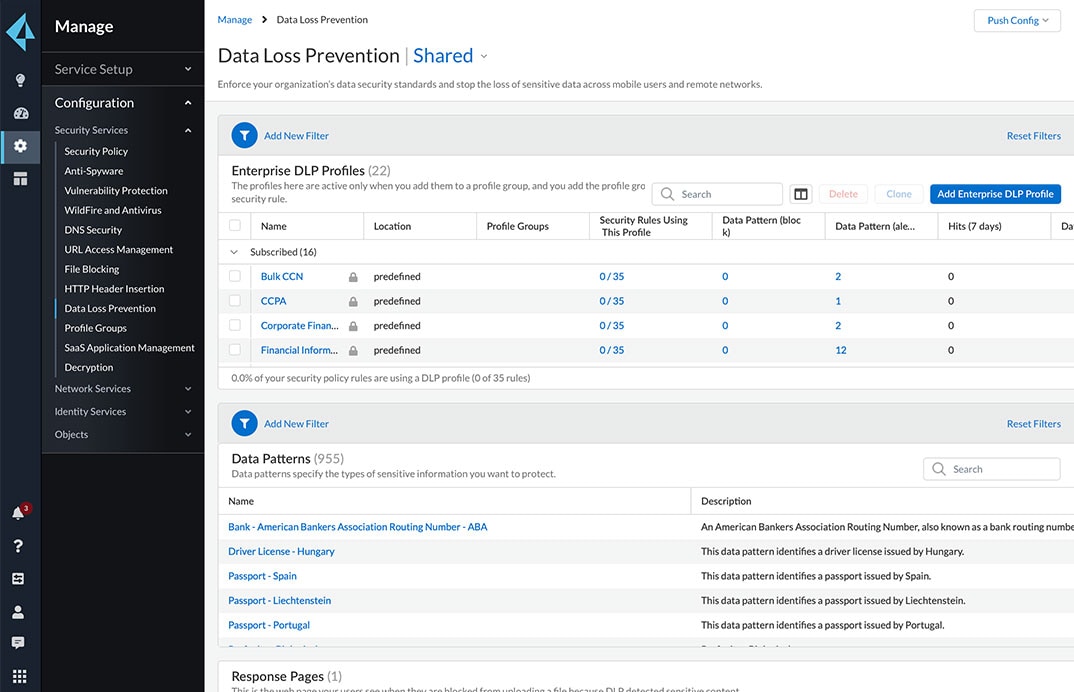This screenshot has height=692, width=1074.
Task: Open Profile Groups in Security Services
Action: [95, 327]
